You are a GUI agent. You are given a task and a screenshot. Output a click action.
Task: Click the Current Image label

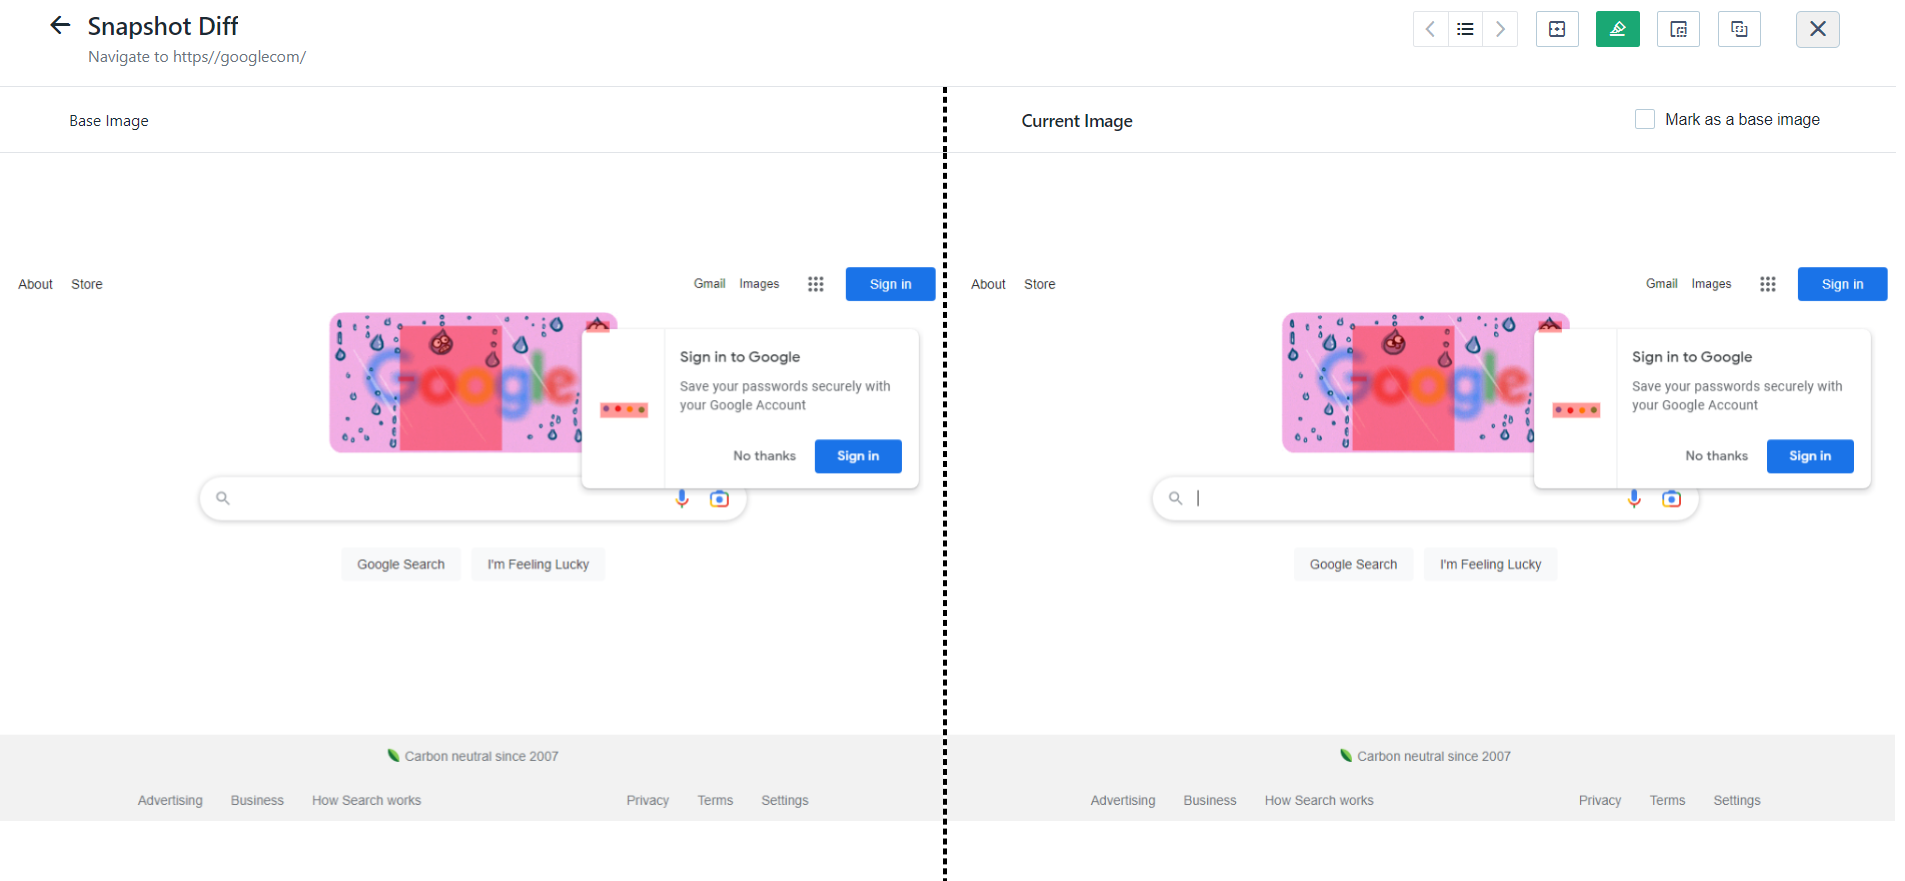click(x=1077, y=121)
